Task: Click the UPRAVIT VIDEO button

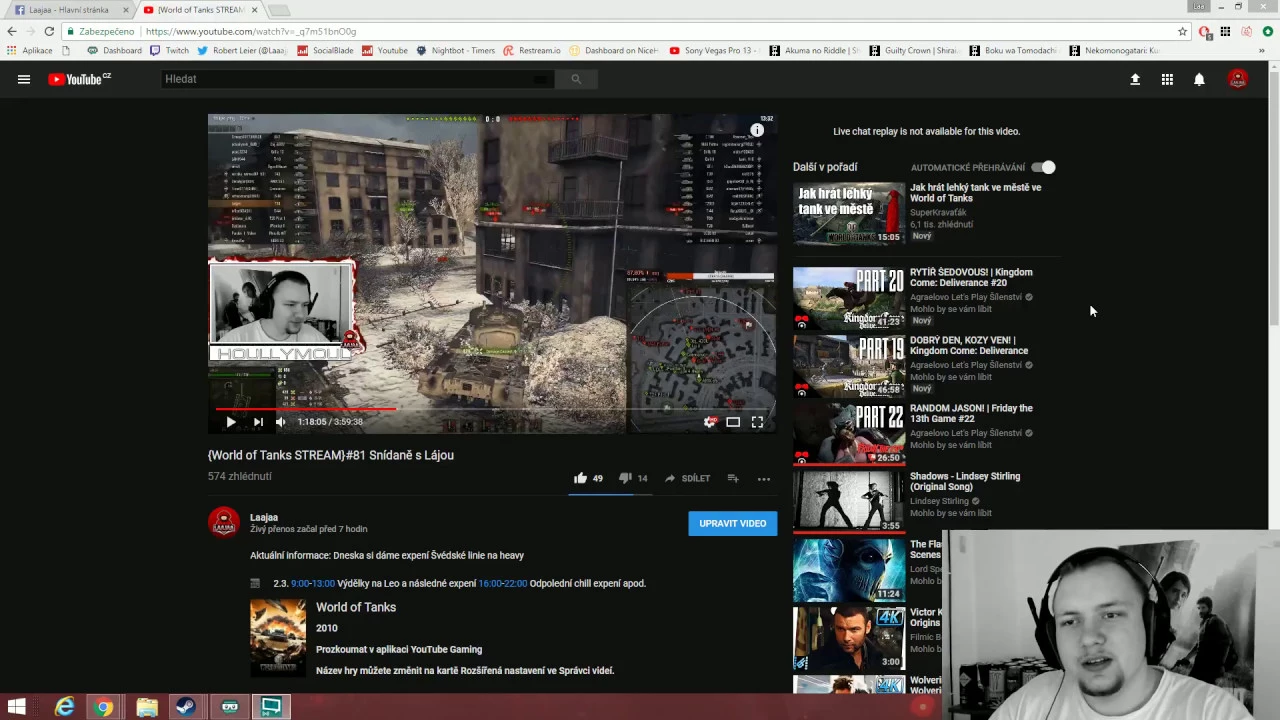Action: (x=732, y=523)
